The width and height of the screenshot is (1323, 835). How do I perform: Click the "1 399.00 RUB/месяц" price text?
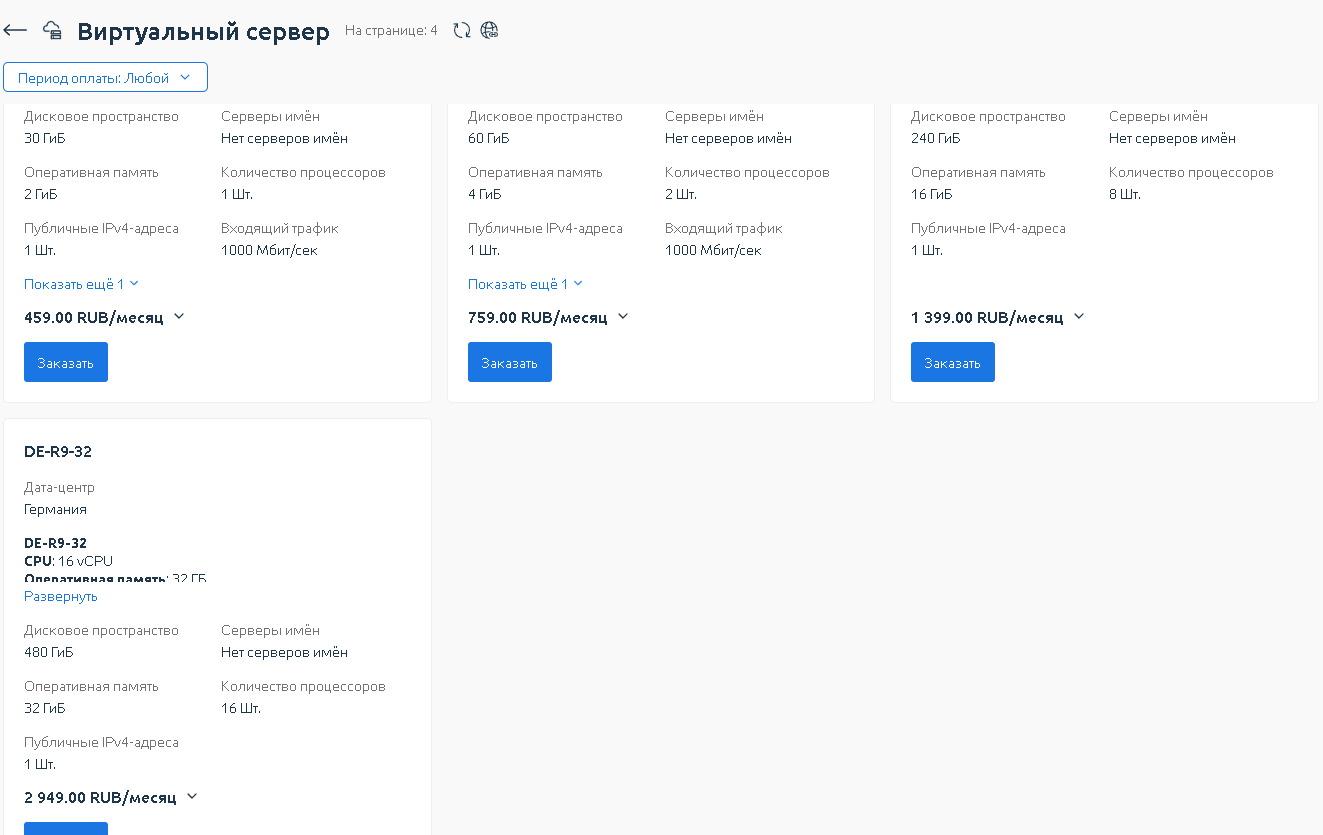987,317
